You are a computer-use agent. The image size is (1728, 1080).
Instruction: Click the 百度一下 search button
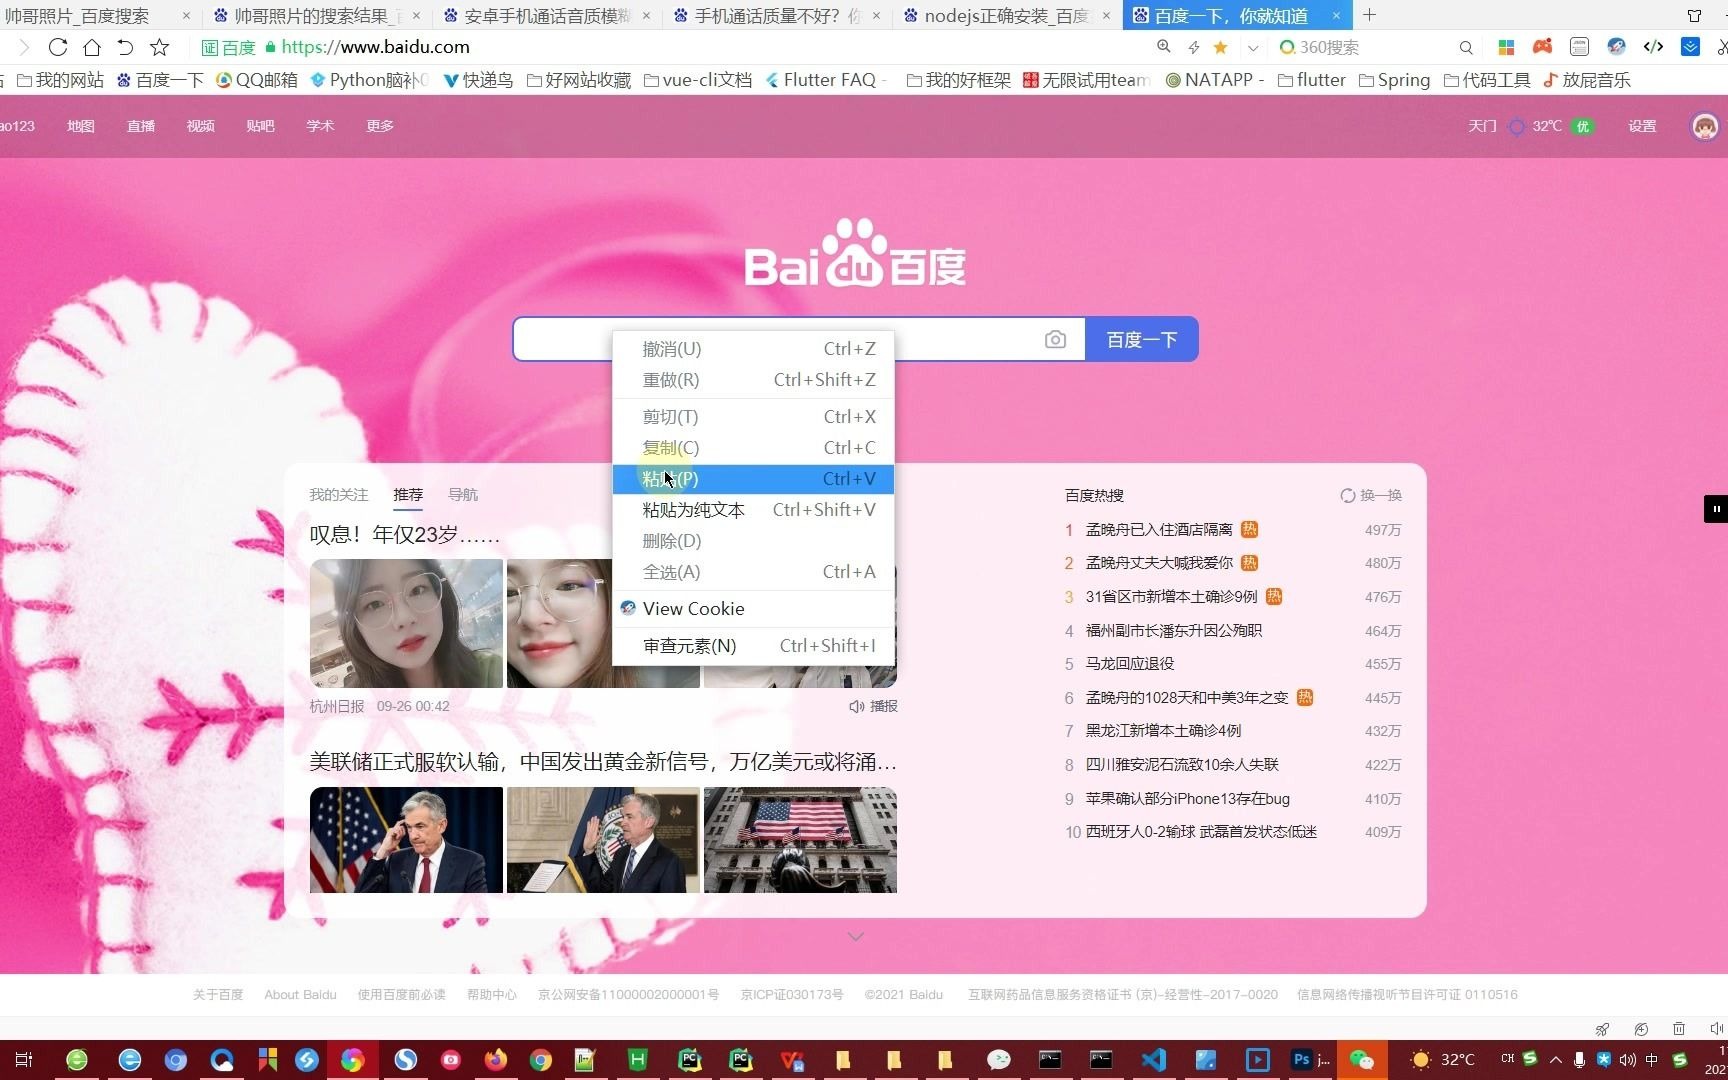point(1142,340)
